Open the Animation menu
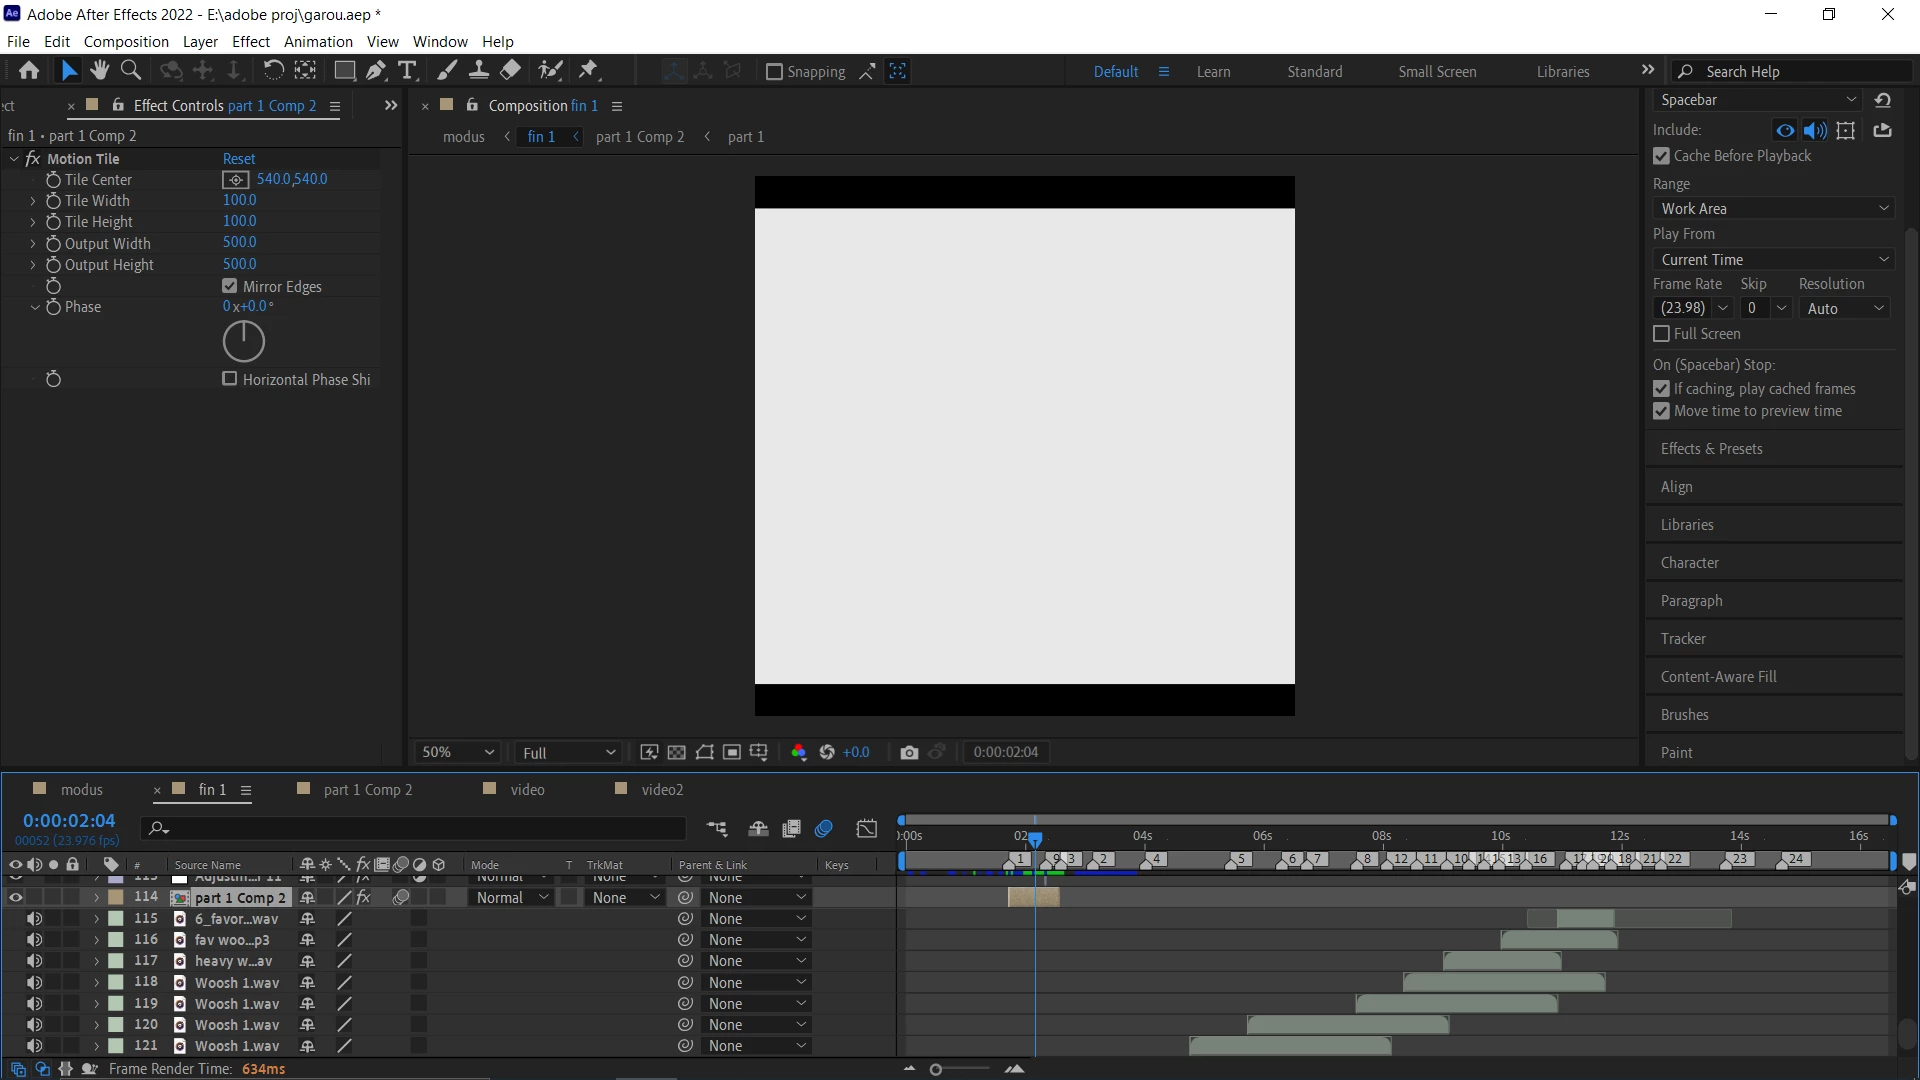The image size is (1920, 1080). pos(317,42)
